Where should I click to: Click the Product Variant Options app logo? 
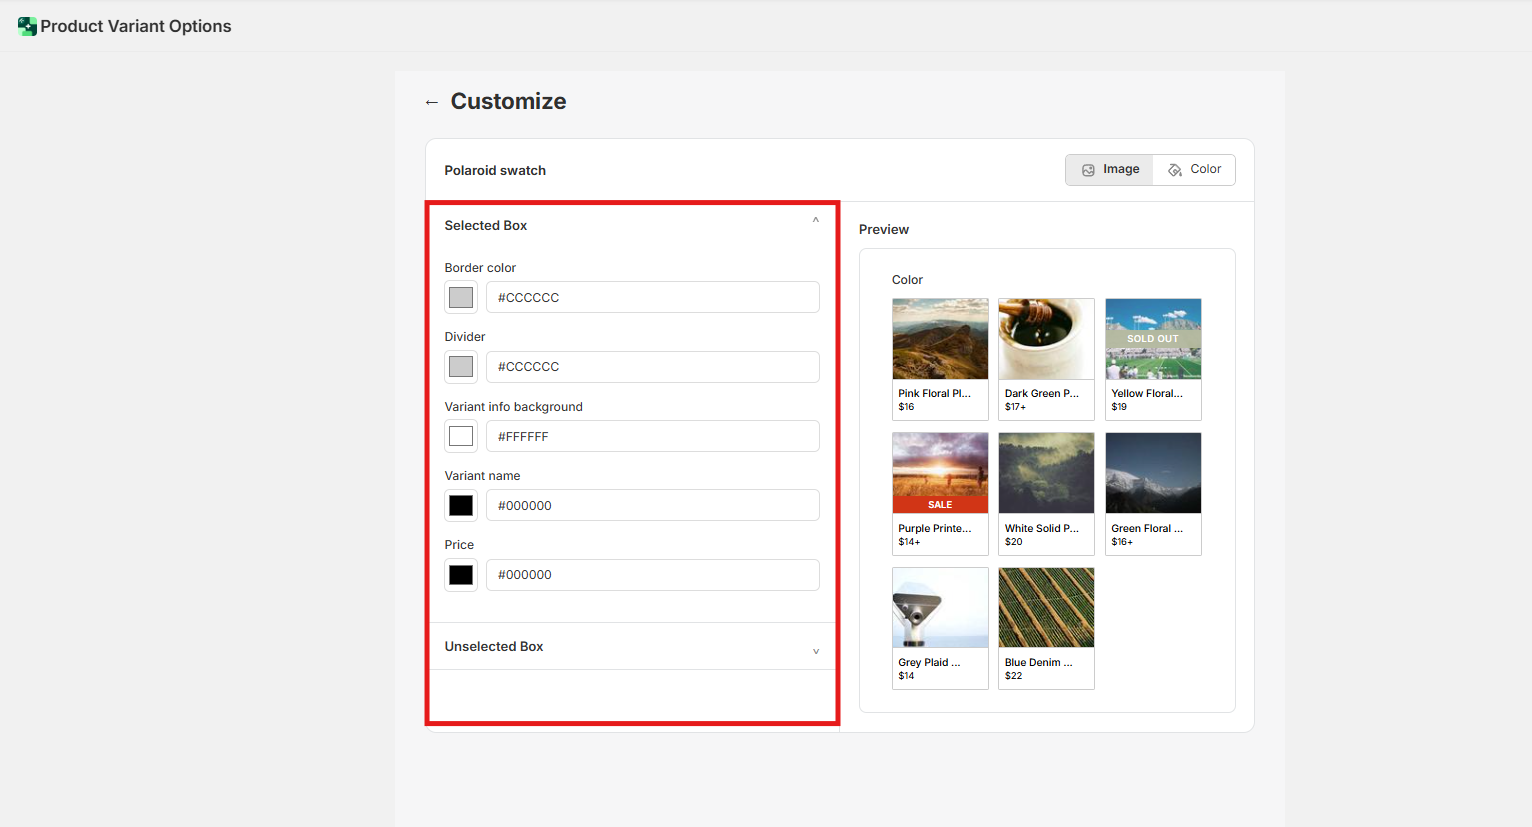click(x=27, y=27)
